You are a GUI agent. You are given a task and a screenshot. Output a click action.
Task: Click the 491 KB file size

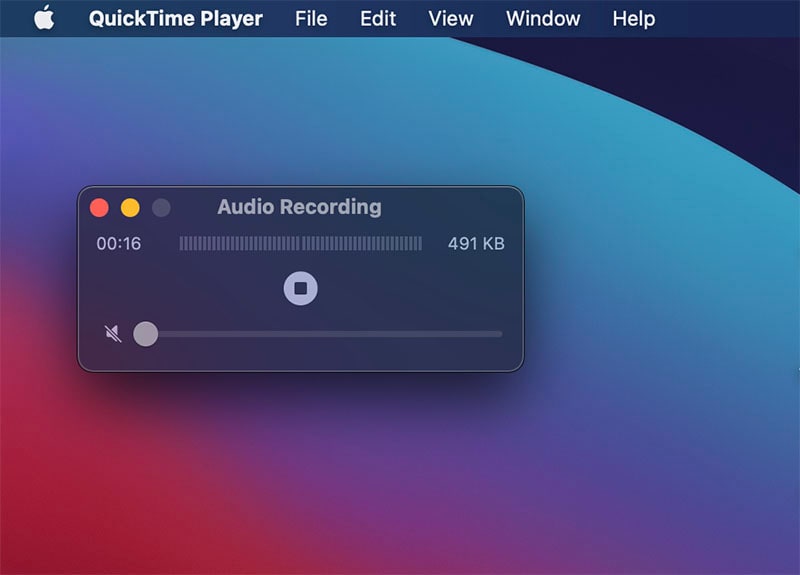[x=476, y=243]
